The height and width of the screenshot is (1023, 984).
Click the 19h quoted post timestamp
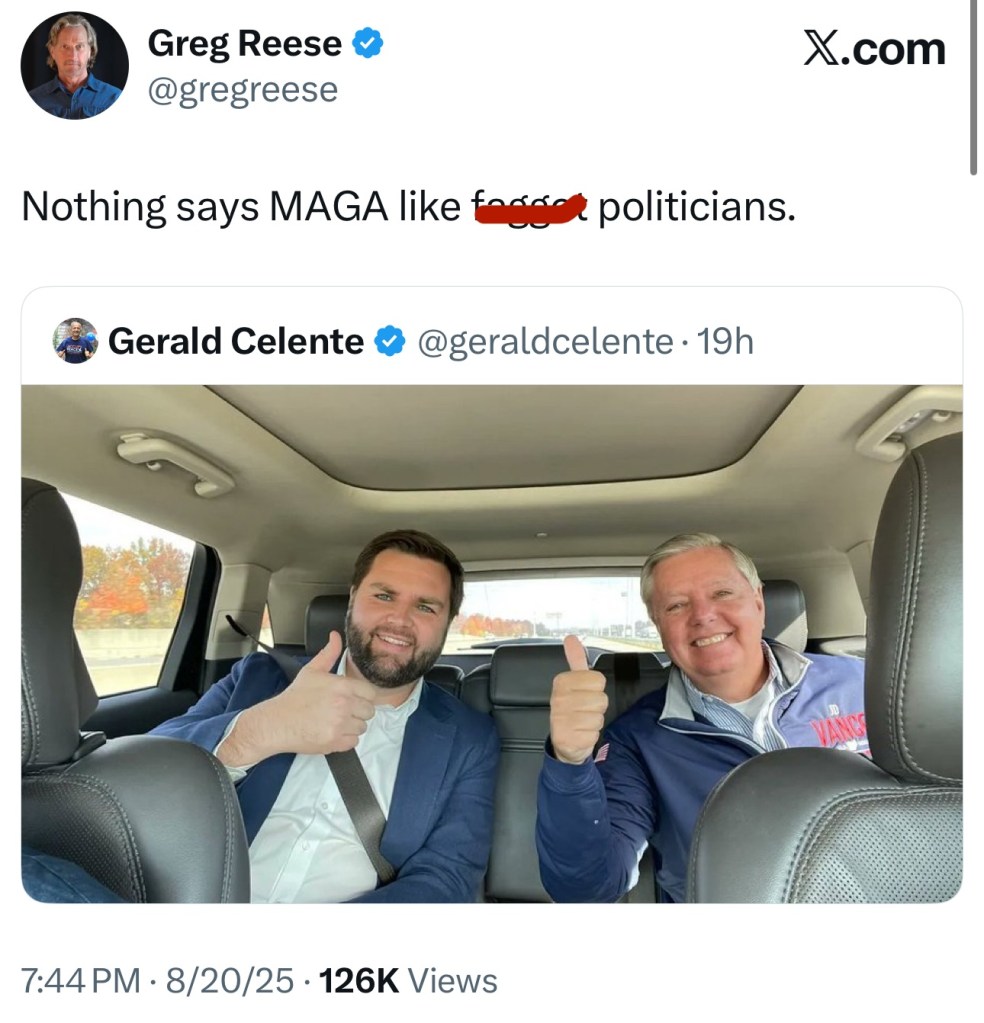pos(725,342)
